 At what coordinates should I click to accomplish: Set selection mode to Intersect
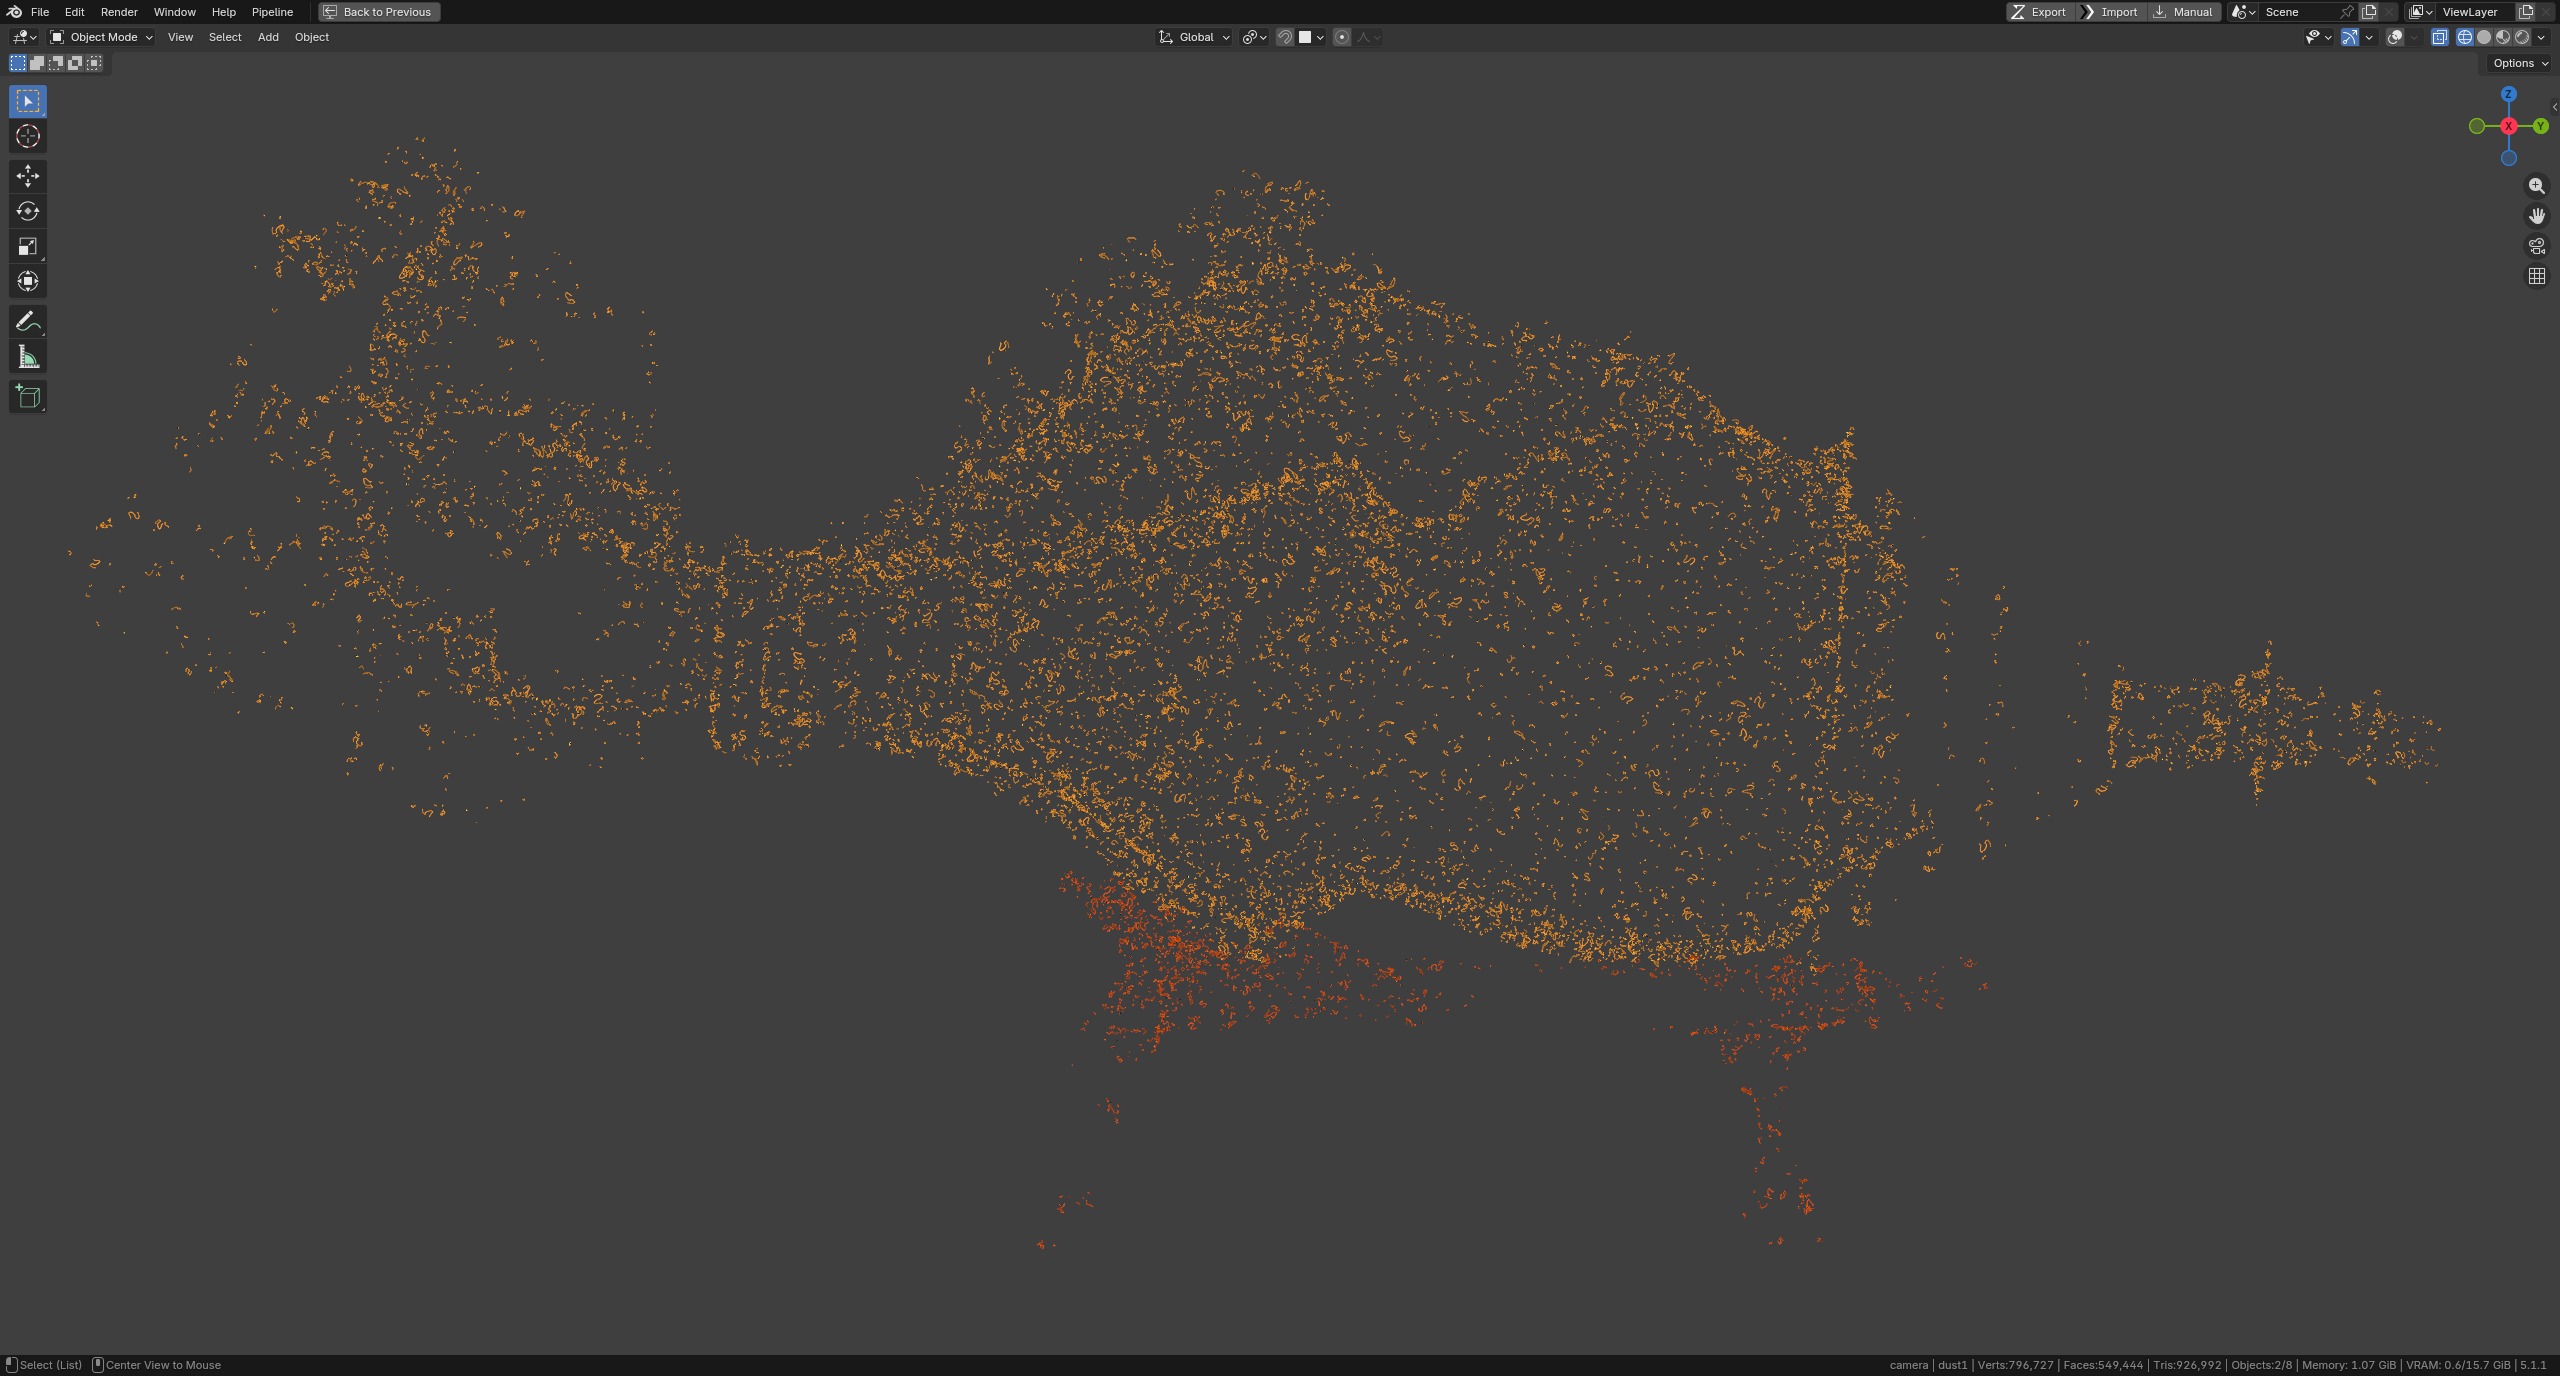tap(94, 63)
